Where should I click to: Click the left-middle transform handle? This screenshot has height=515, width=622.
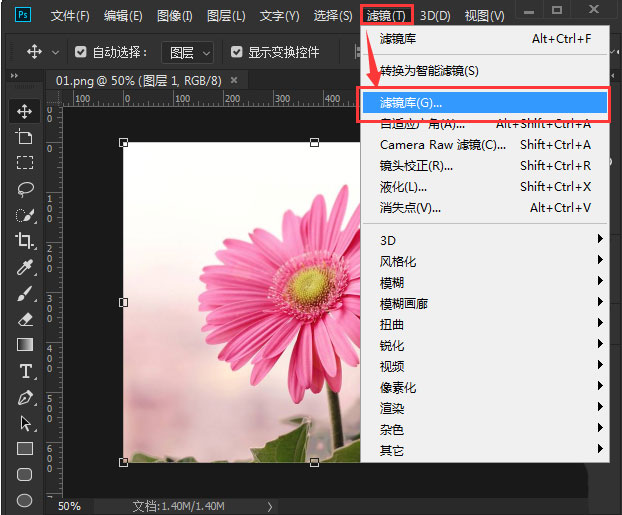click(123, 302)
